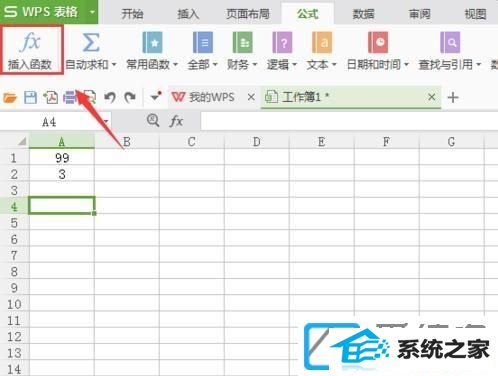Click the redo arrow in quick toolbar
The image size is (498, 376).
pyautogui.click(x=130, y=98)
